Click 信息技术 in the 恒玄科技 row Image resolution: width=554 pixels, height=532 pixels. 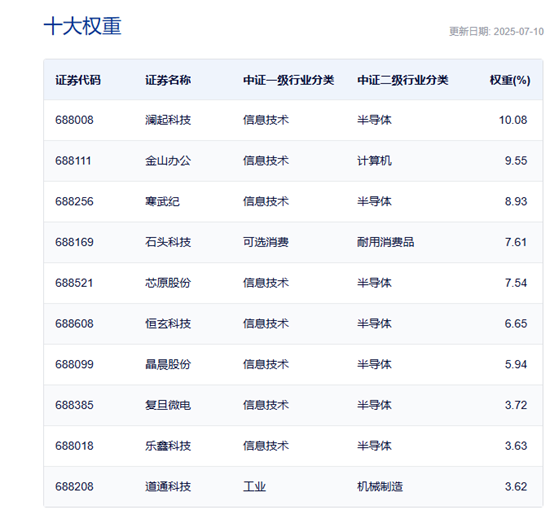266,324
